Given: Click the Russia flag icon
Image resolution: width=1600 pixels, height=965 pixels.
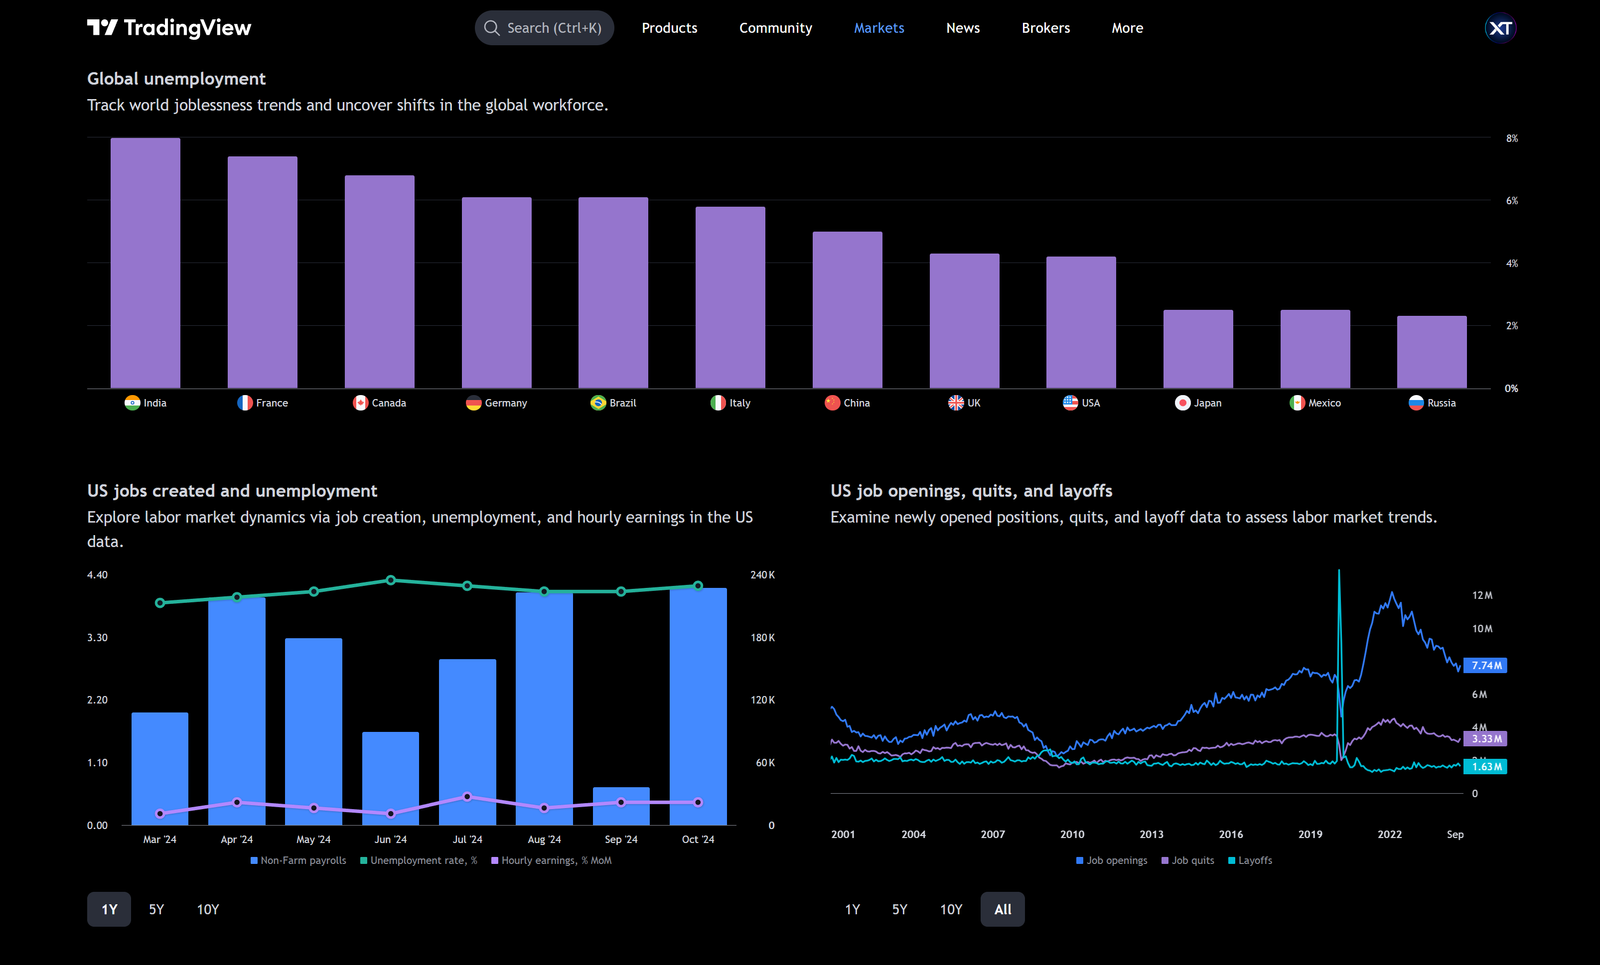Looking at the screenshot, I should click(x=1415, y=403).
